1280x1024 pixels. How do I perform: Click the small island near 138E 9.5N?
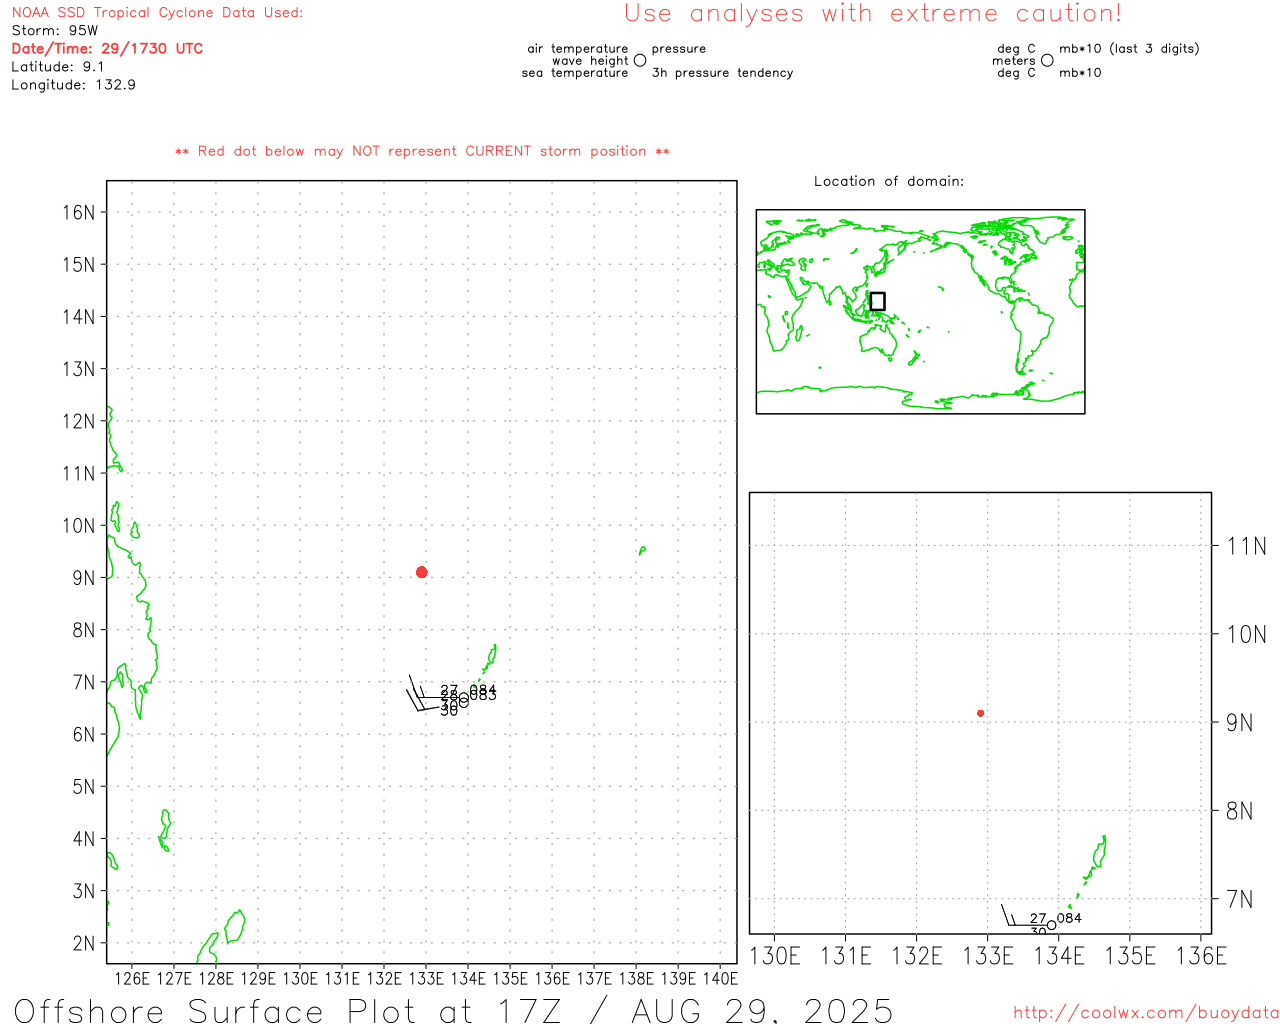tap(642, 550)
